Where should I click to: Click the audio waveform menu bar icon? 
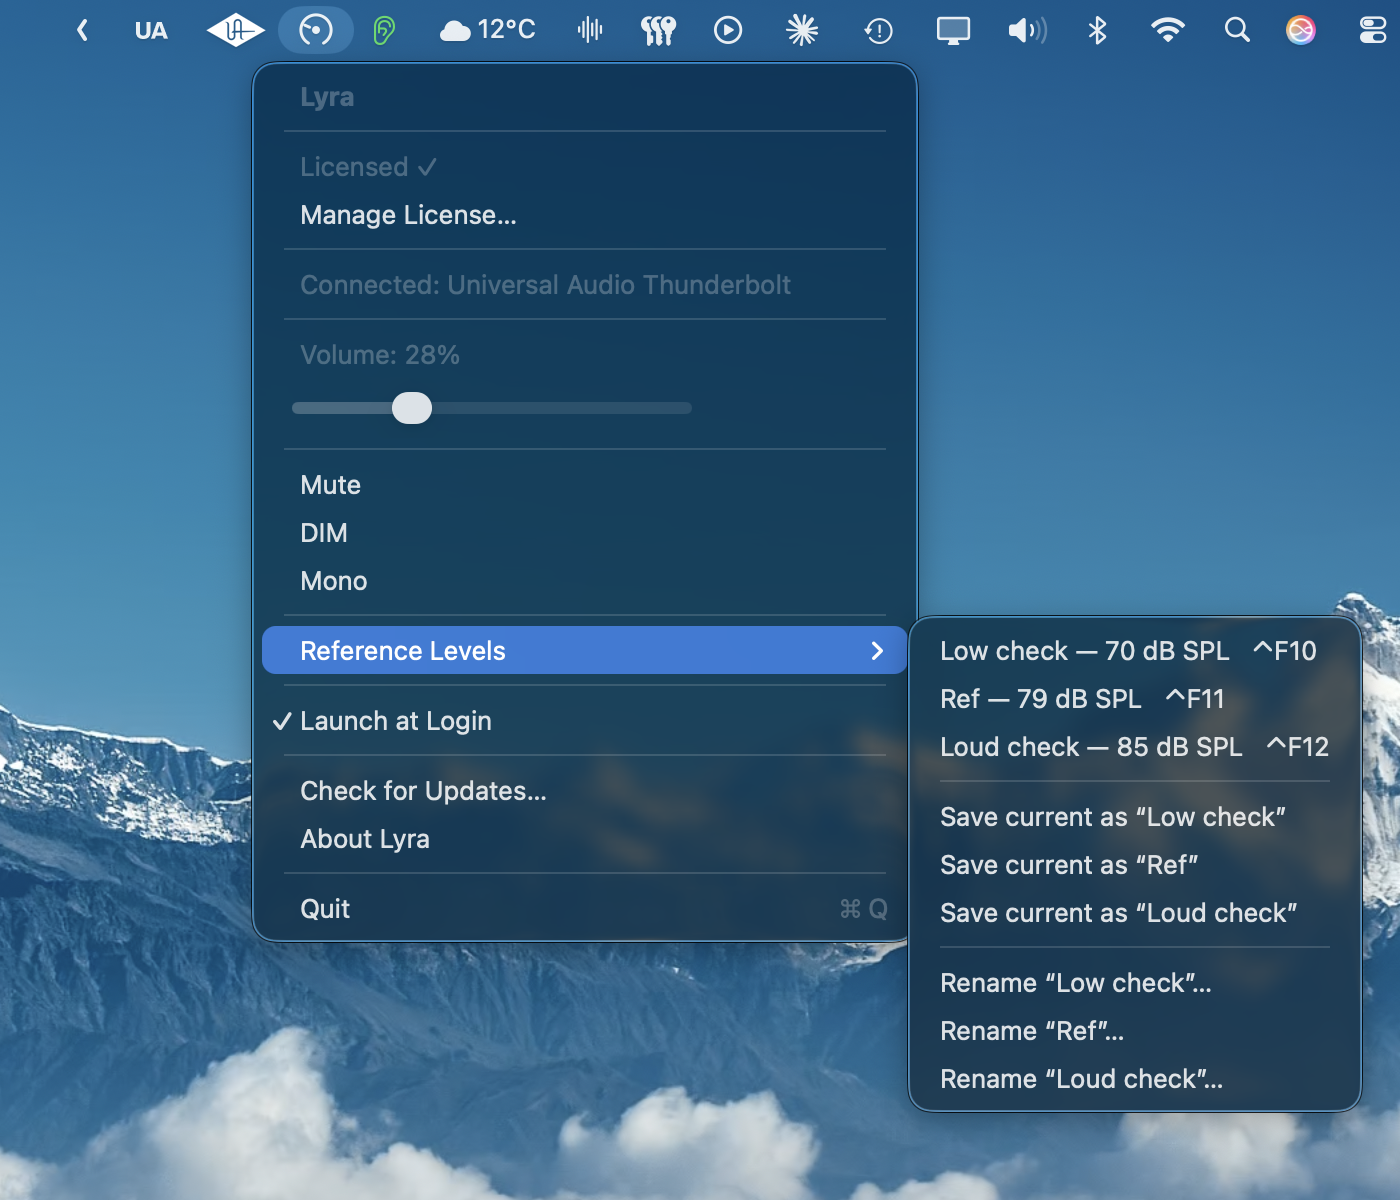(x=590, y=31)
